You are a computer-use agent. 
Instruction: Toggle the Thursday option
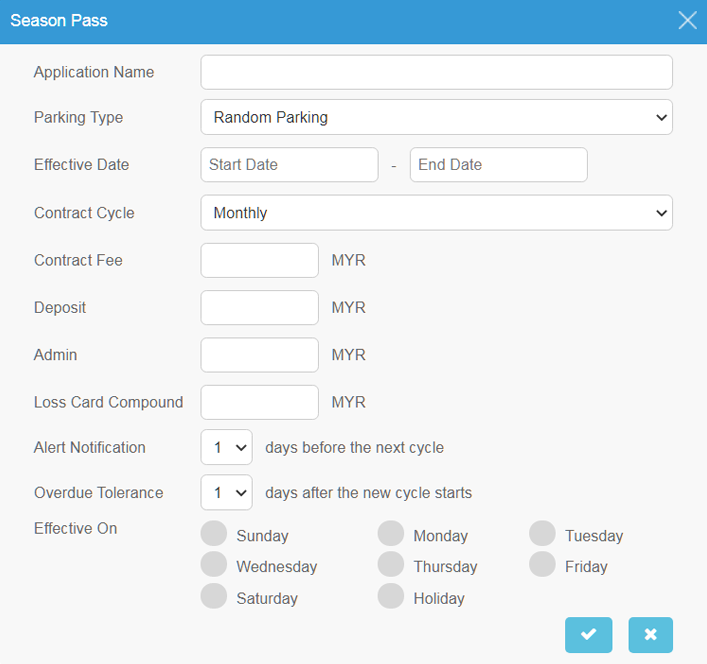(x=391, y=564)
